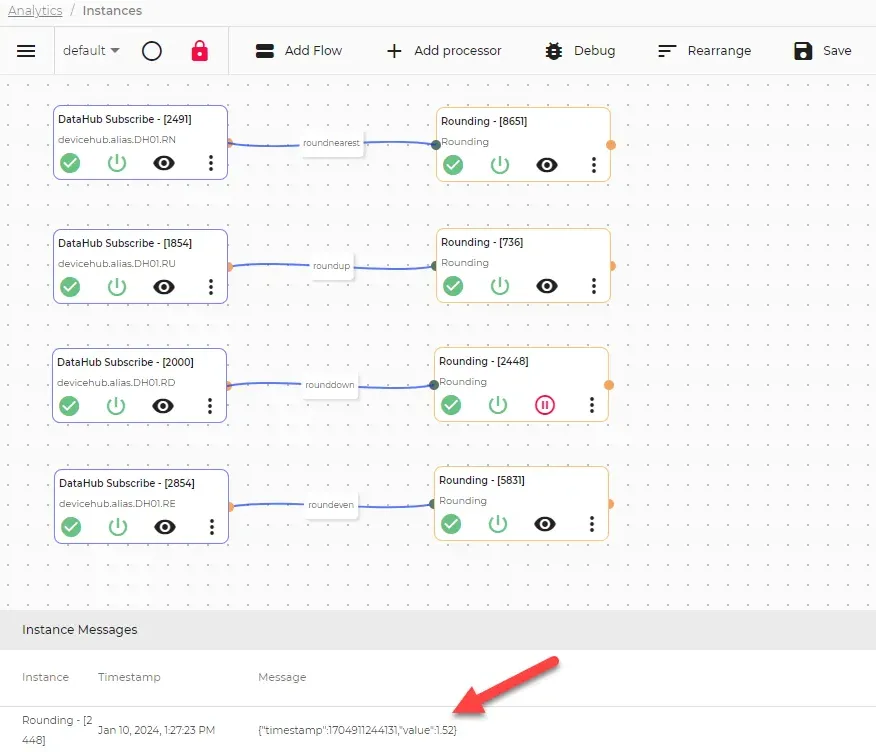Open the hamburger menu icon
876x752 pixels.
click(x=26, y=51)
